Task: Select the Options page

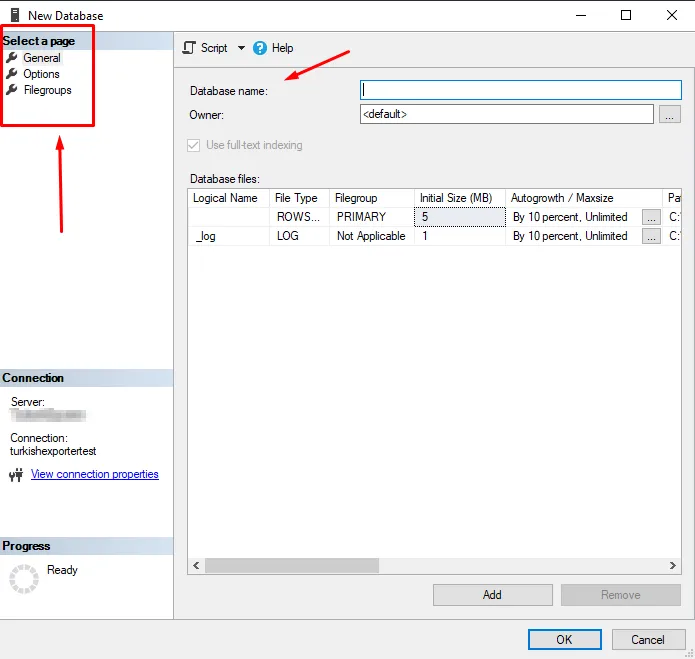Action: [x=41, y=74]
